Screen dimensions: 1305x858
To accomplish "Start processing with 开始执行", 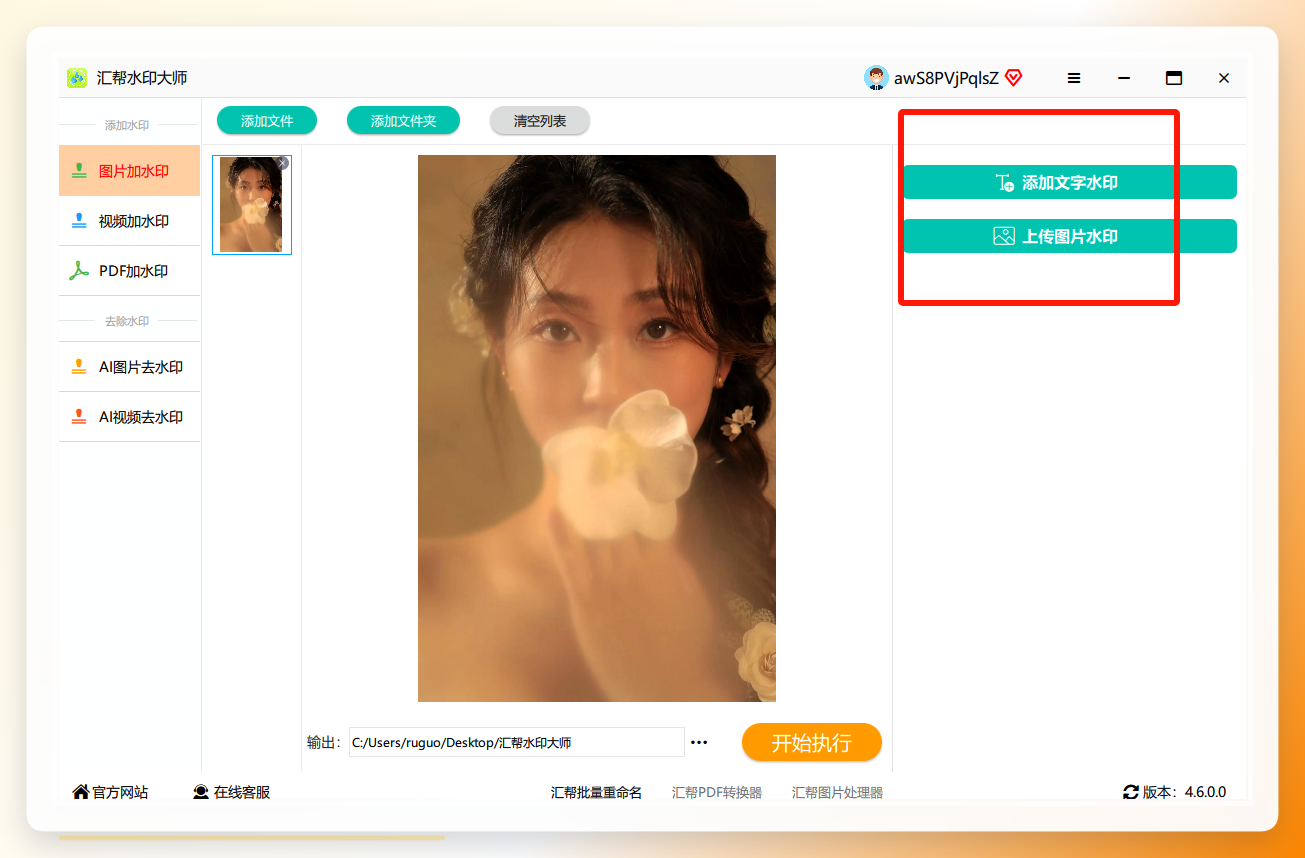I will click(x=812, y=742).
